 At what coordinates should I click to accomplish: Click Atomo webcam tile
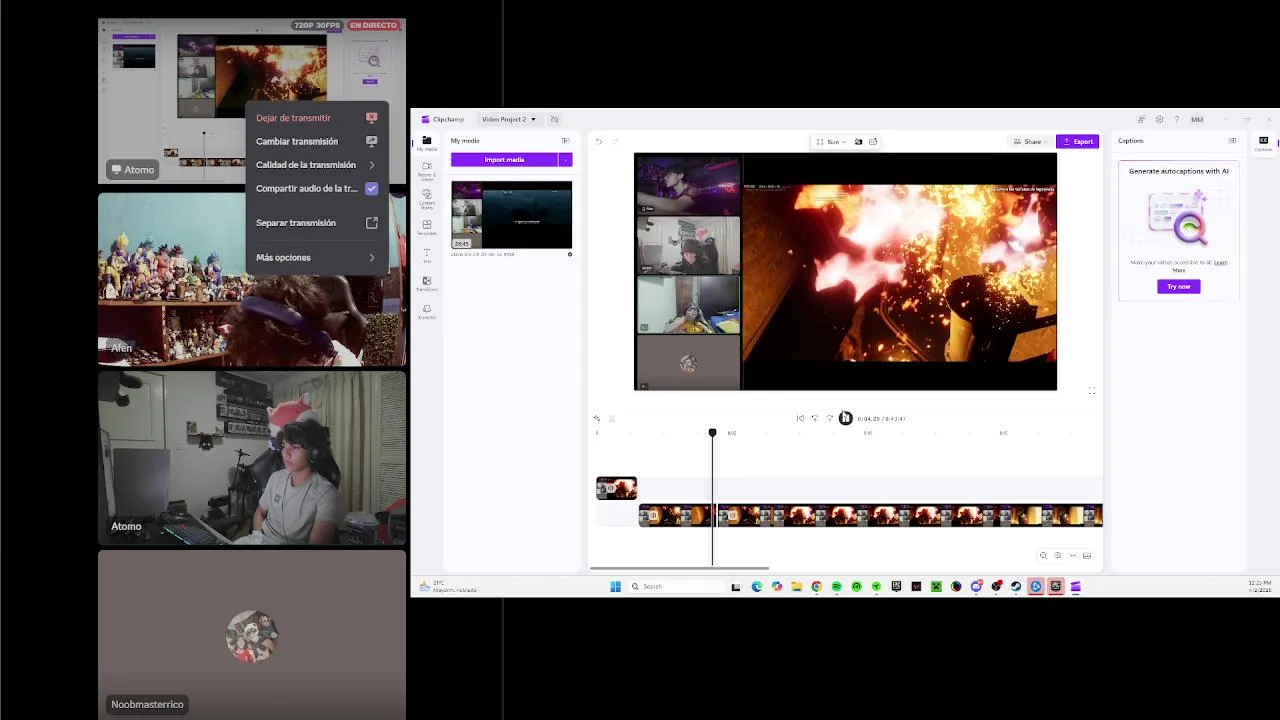[x=252, y=458]
